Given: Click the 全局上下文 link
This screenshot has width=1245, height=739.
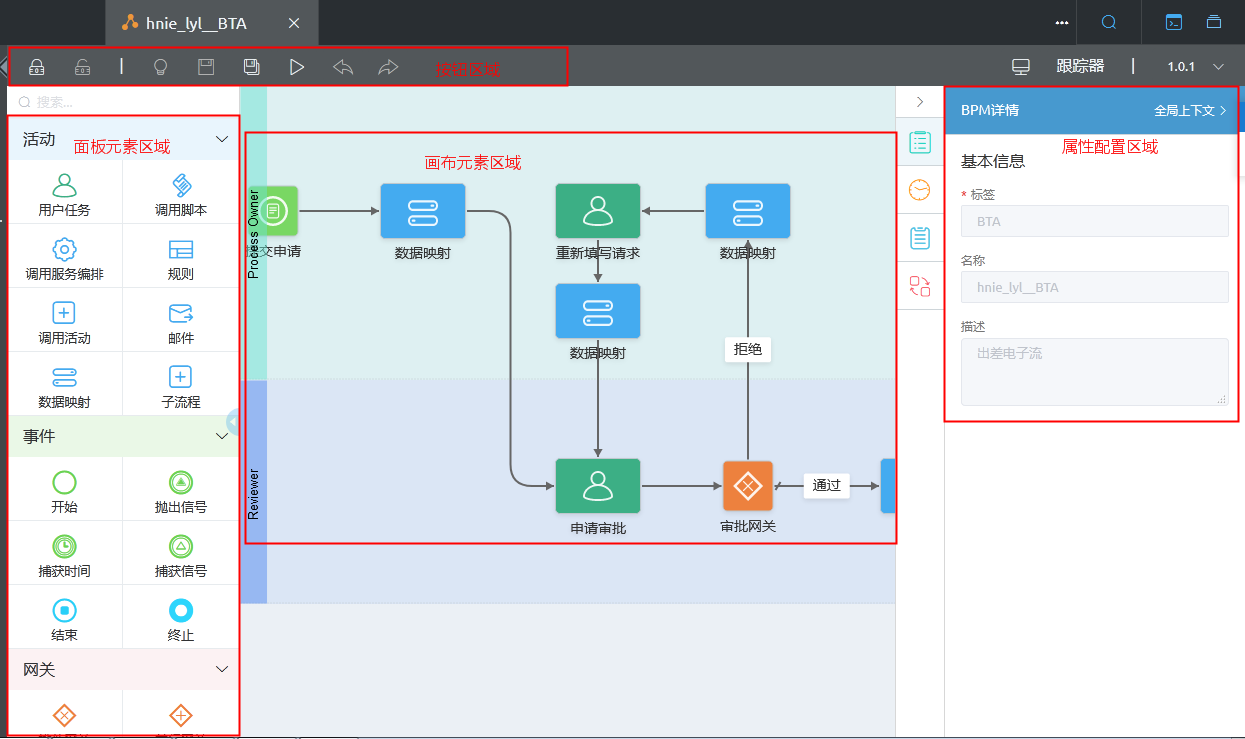Looking at the screenshot, I should click(1190, 110).
